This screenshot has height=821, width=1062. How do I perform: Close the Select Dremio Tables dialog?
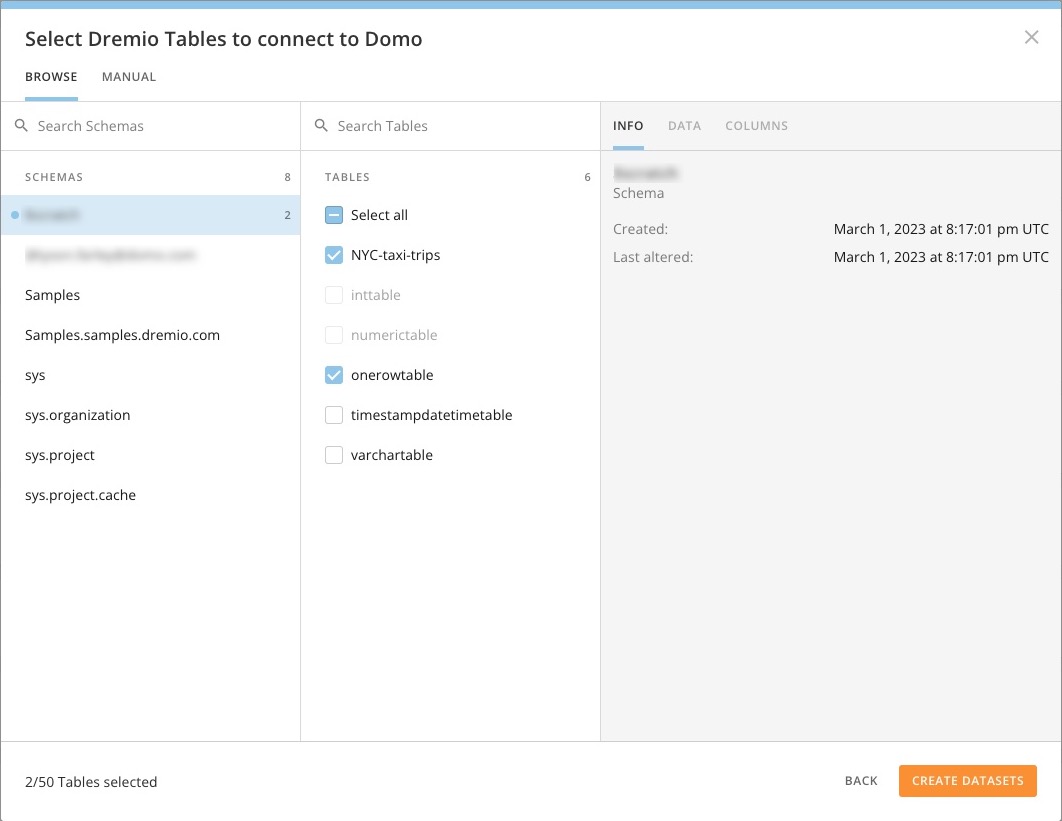[1031, 37]
